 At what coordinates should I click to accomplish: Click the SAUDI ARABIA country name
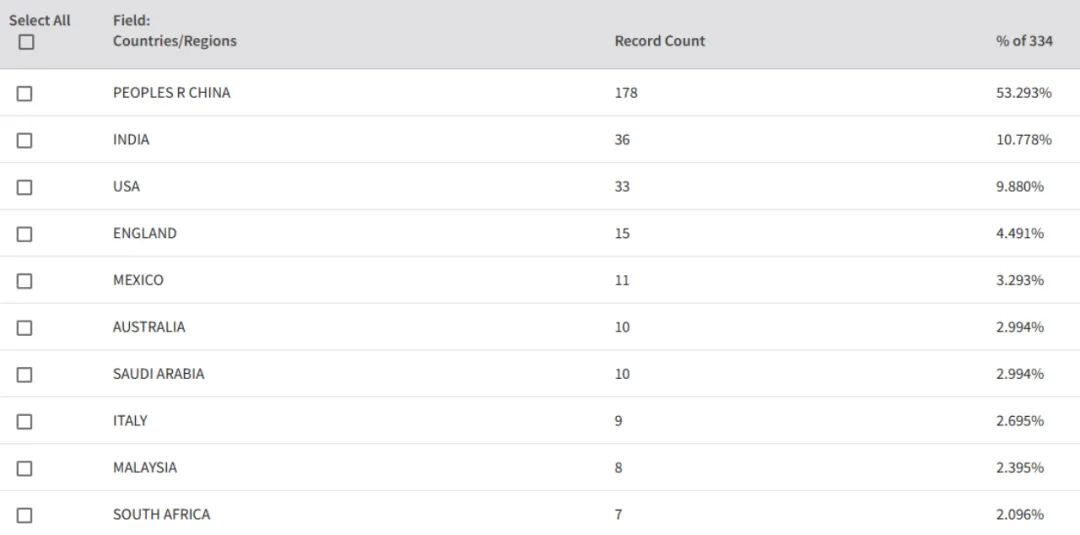click(x=158, y=373)
